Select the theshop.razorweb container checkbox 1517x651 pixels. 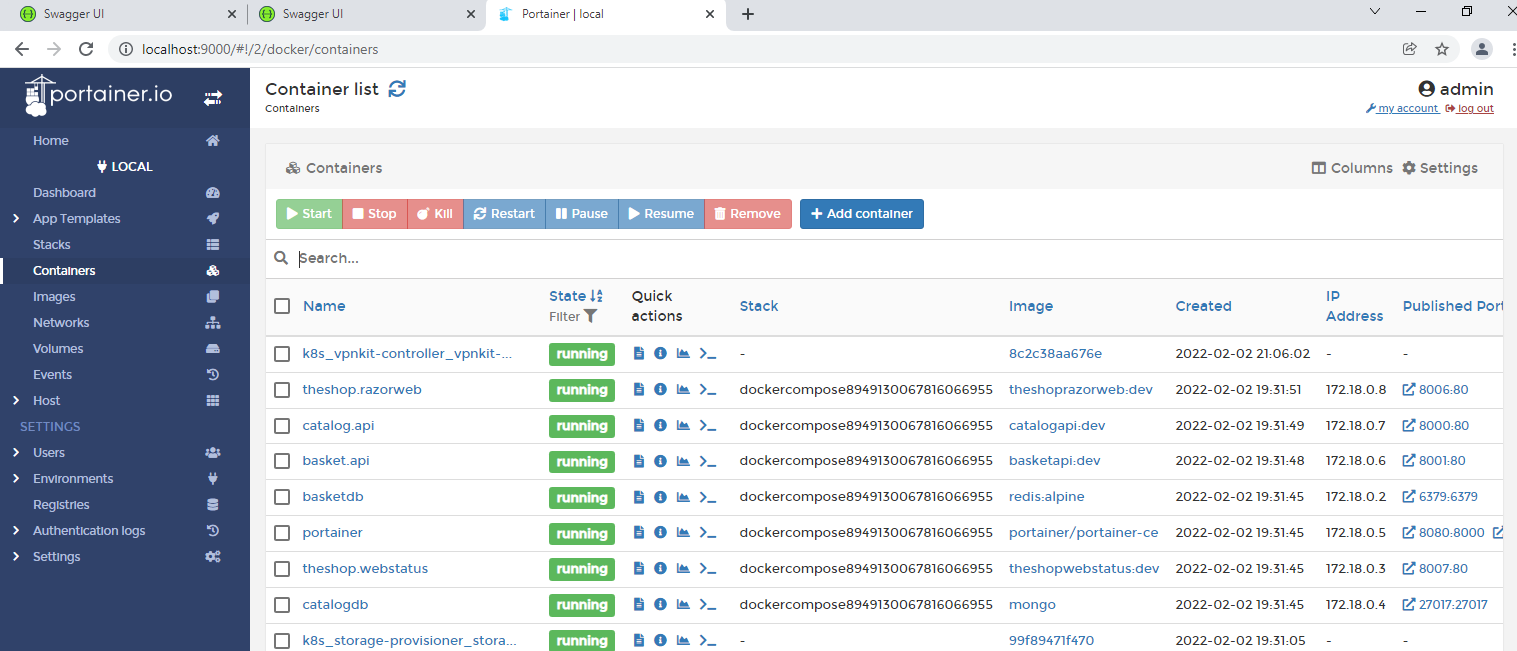tap(282, 389)
